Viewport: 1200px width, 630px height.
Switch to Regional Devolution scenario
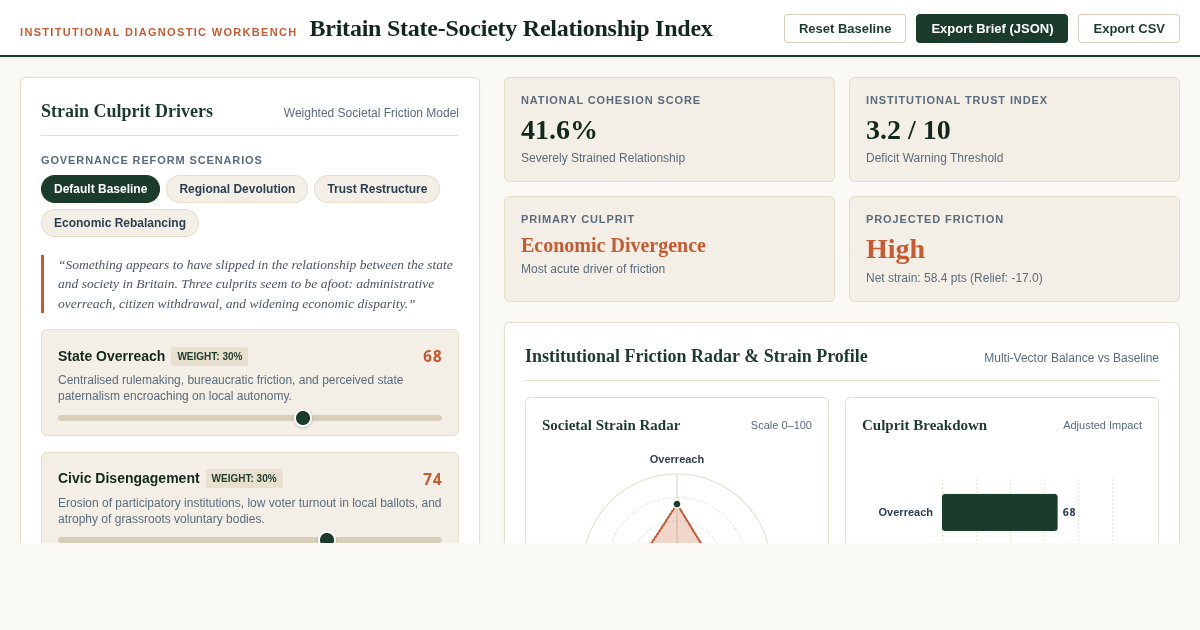coord(237,189)
